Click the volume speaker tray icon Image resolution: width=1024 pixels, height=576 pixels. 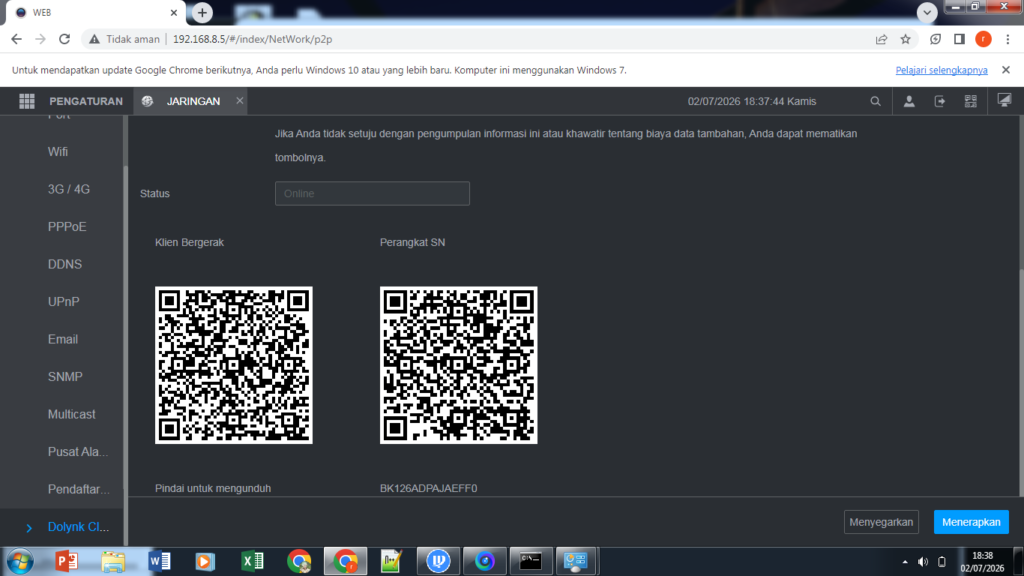[x=923, y=562]
